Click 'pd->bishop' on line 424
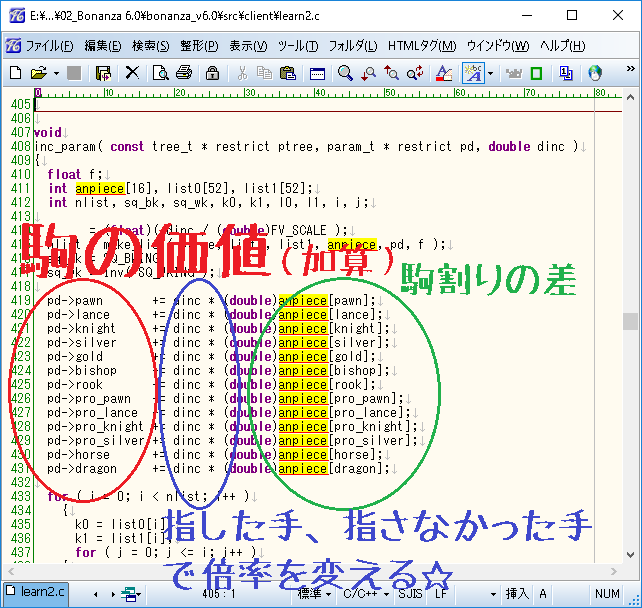Viewport: 642px width, 608px height. (x=82, y=371)
